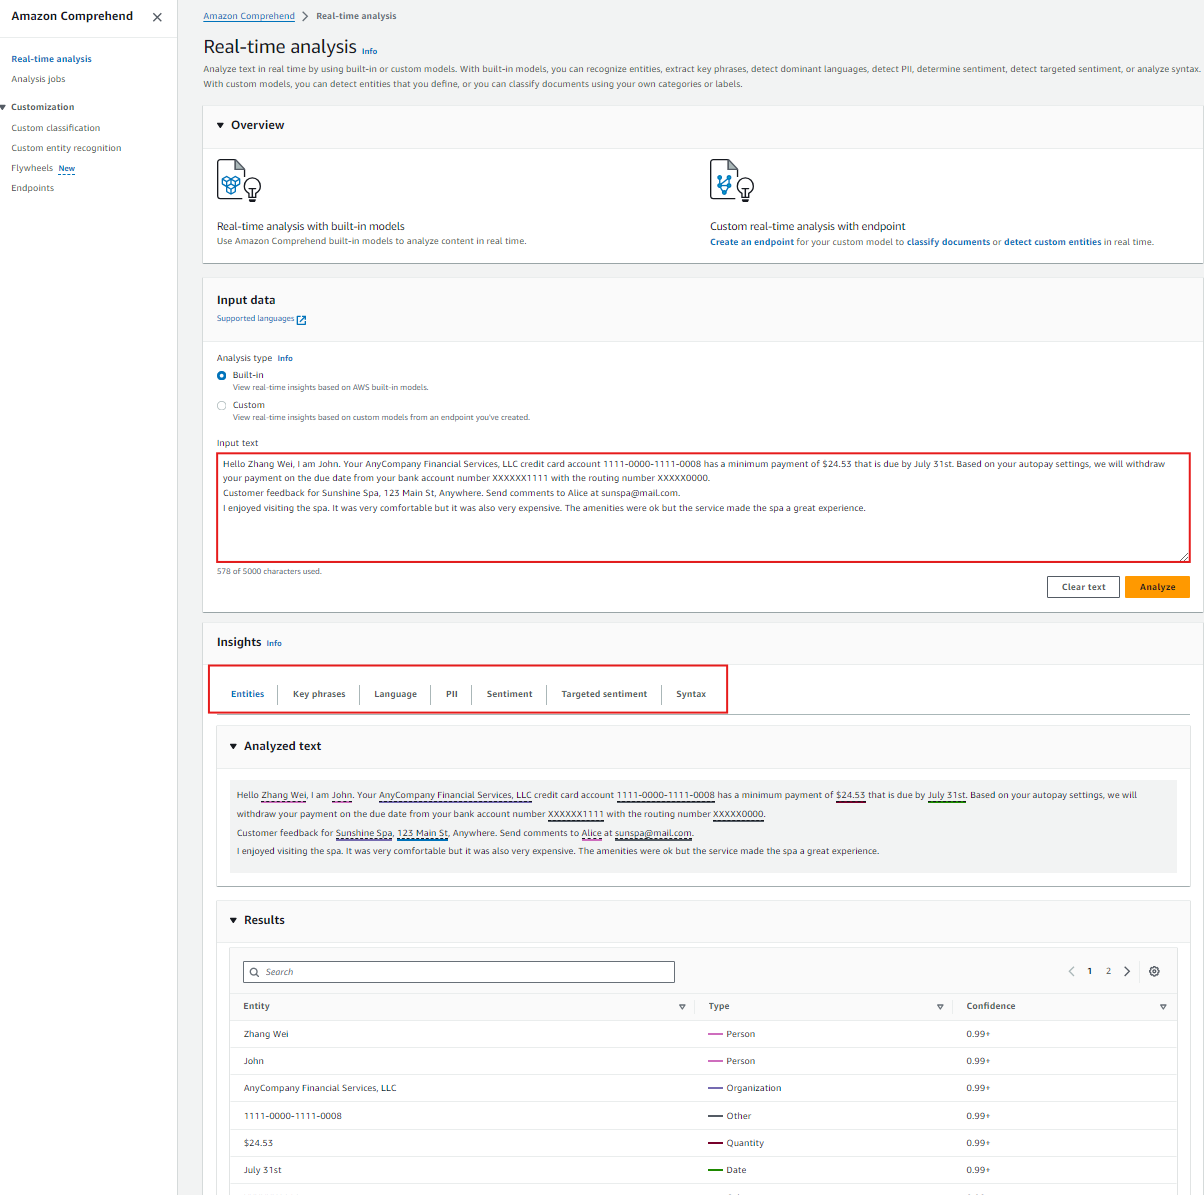
Task: Click underlined sunspa@mail.com in analyzed text
Action: (x=653, y=833)
